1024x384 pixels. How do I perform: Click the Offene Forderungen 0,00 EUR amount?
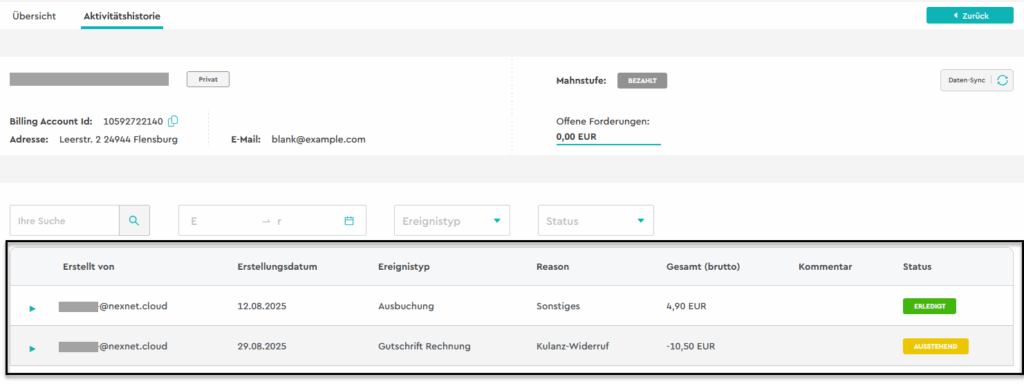(576, 137)
